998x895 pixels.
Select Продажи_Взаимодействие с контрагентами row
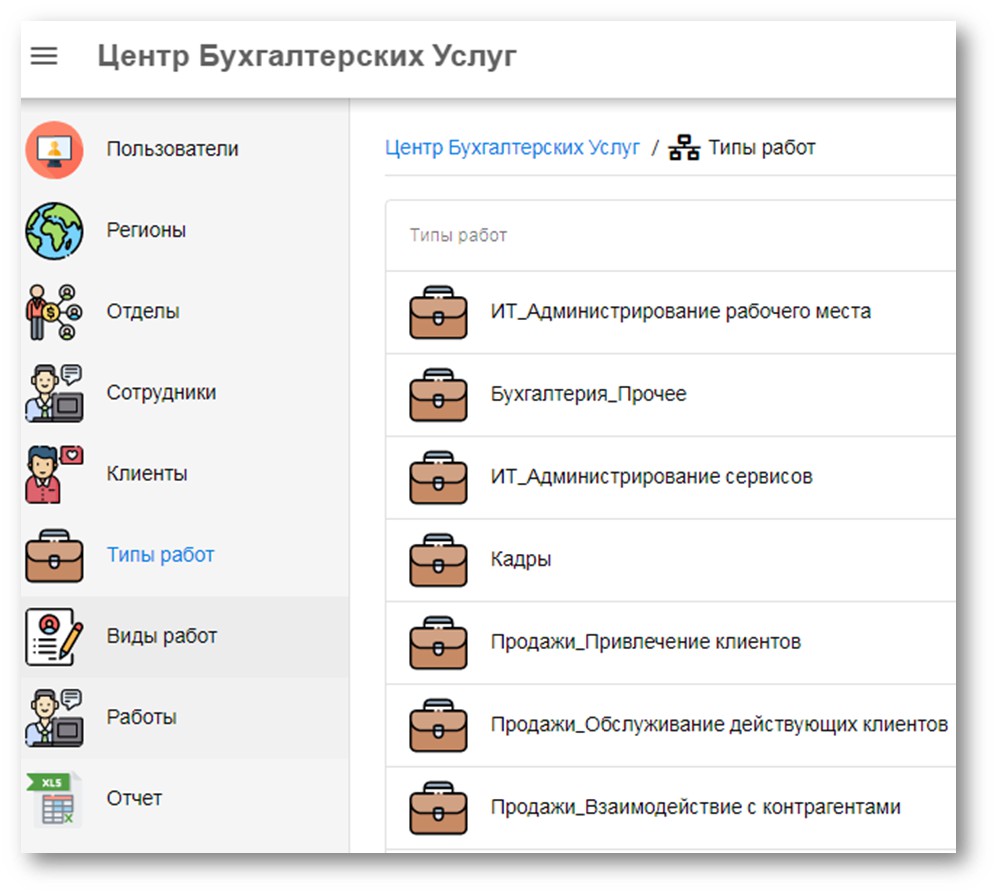coord(670,808)
